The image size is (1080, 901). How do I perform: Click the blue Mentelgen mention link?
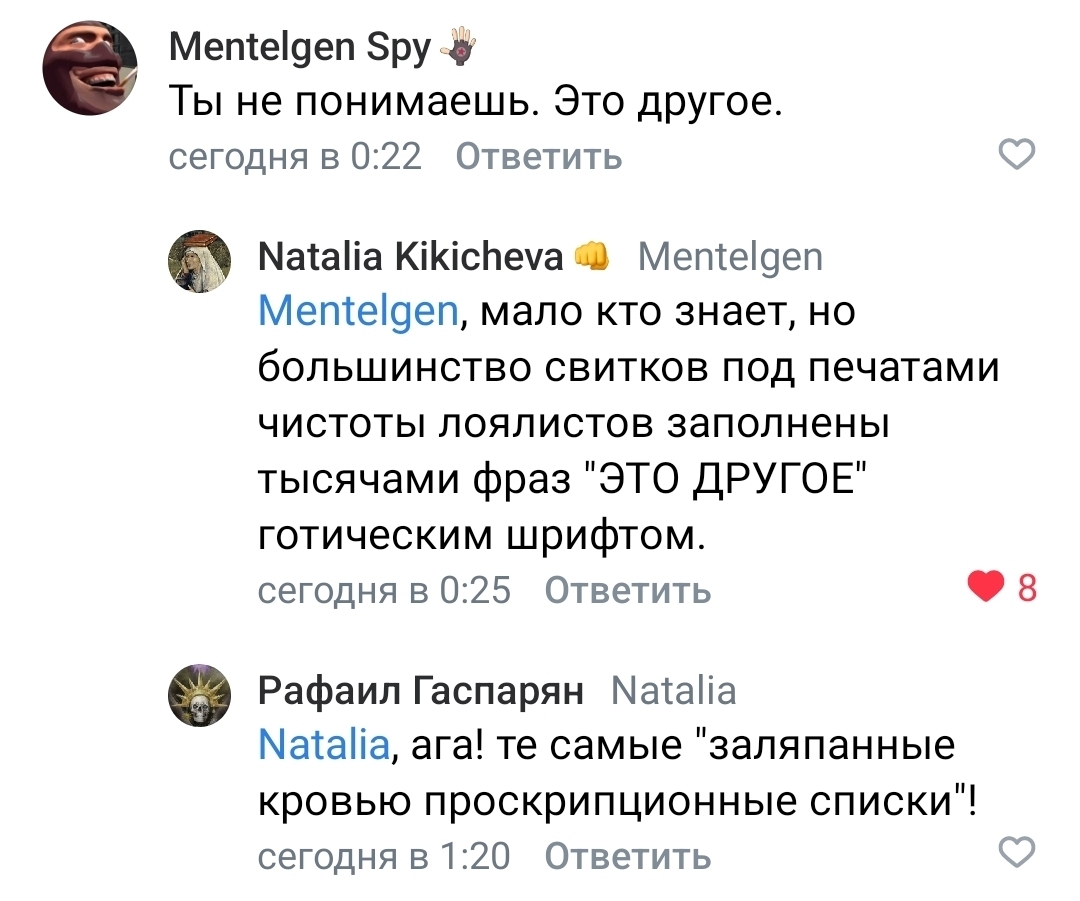(357, 314)
